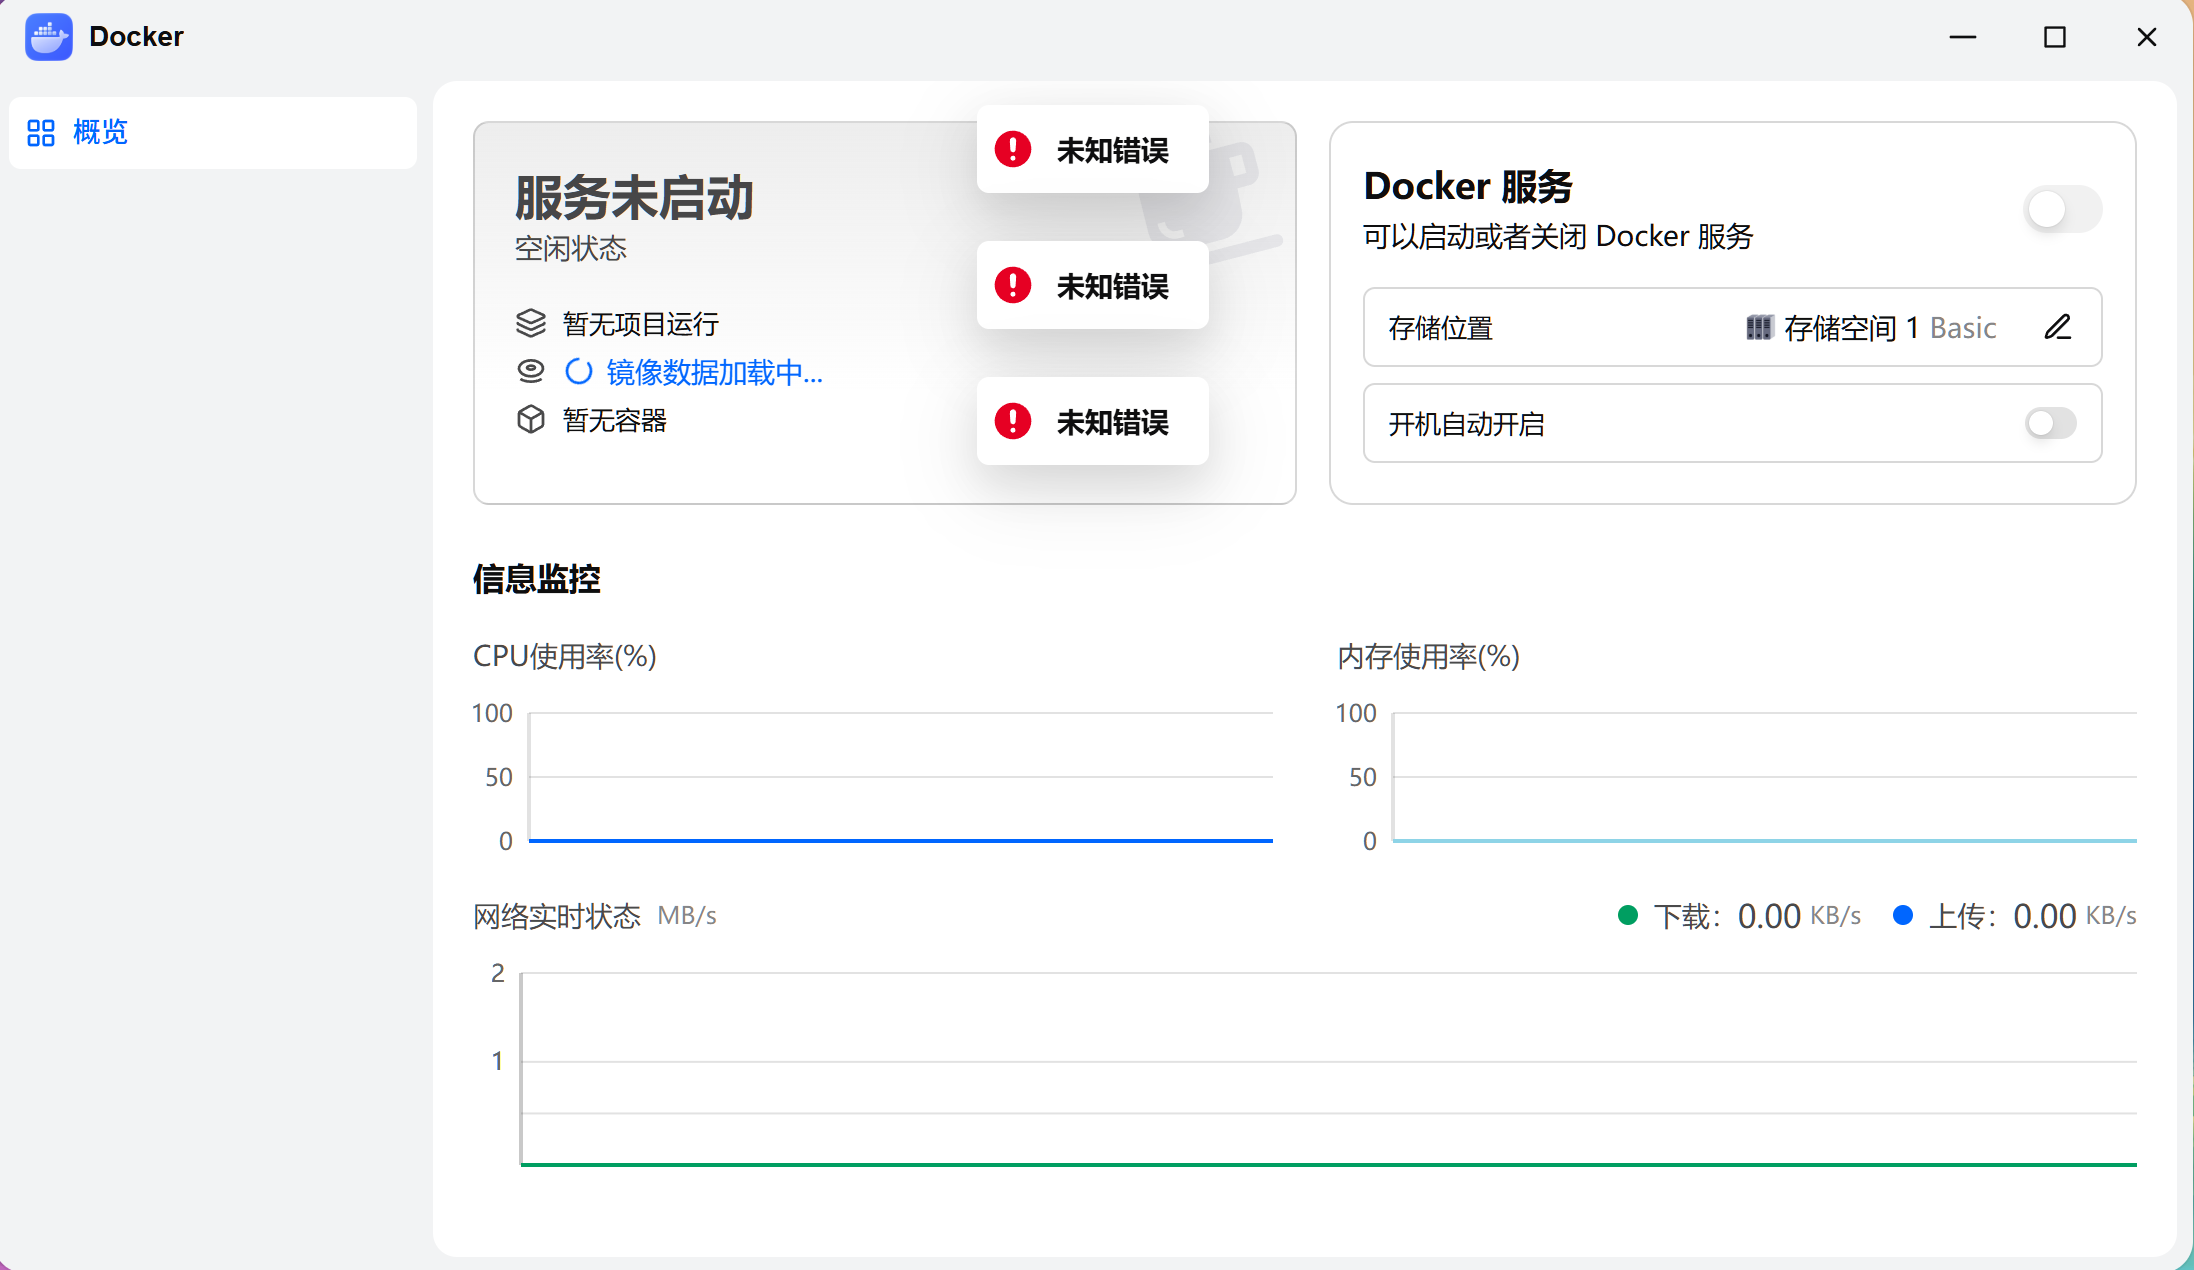Screen dimensions: 2194x1270
Task: Click the 内存使用率(%) chart title
Action: [1429, 656]
